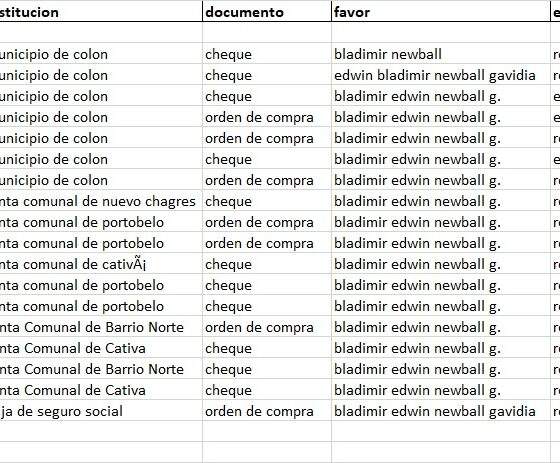
Task: Click the cell 'bladimir newball'
Action: (x=441, y=54)
